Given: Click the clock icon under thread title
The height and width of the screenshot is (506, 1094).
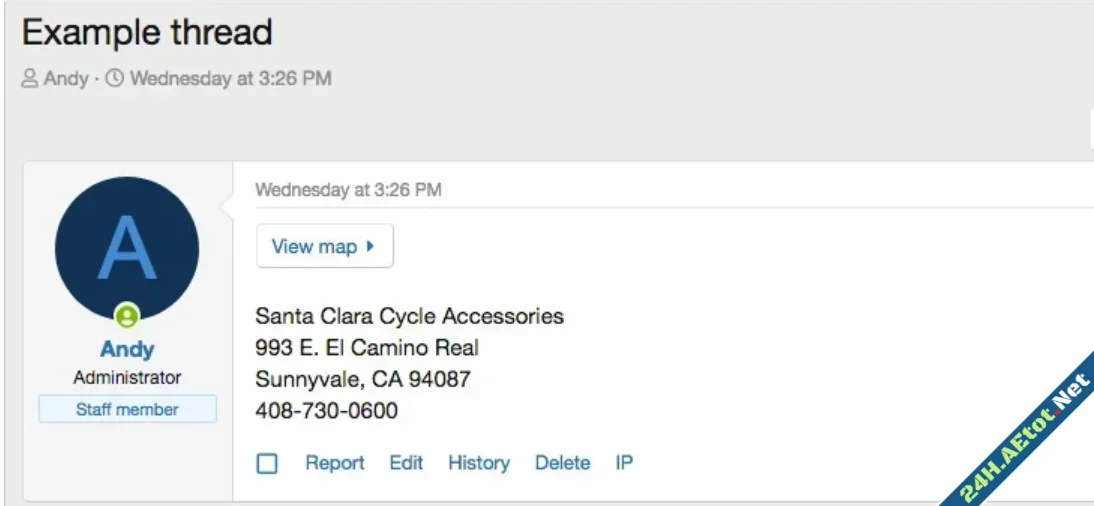Looking at the screenshot, I should tap(115, 78).
